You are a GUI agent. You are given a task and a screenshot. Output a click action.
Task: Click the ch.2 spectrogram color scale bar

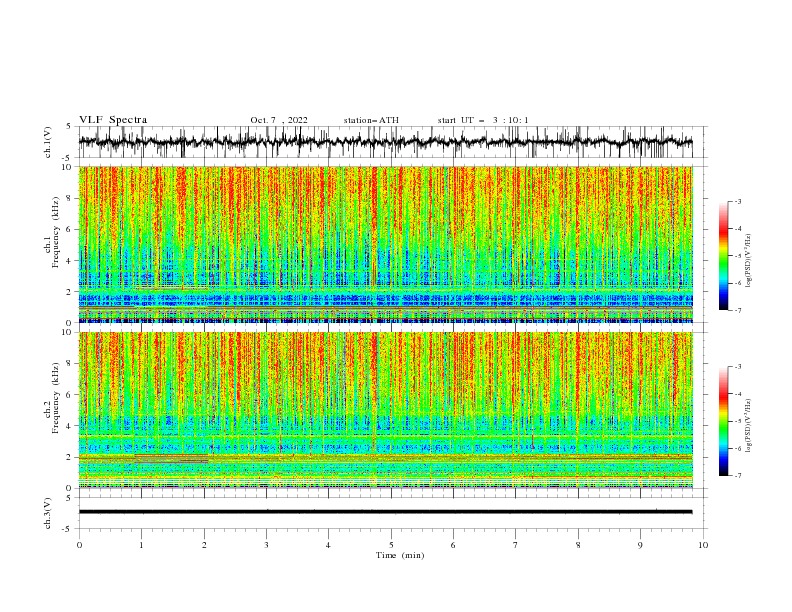point(723,421)
